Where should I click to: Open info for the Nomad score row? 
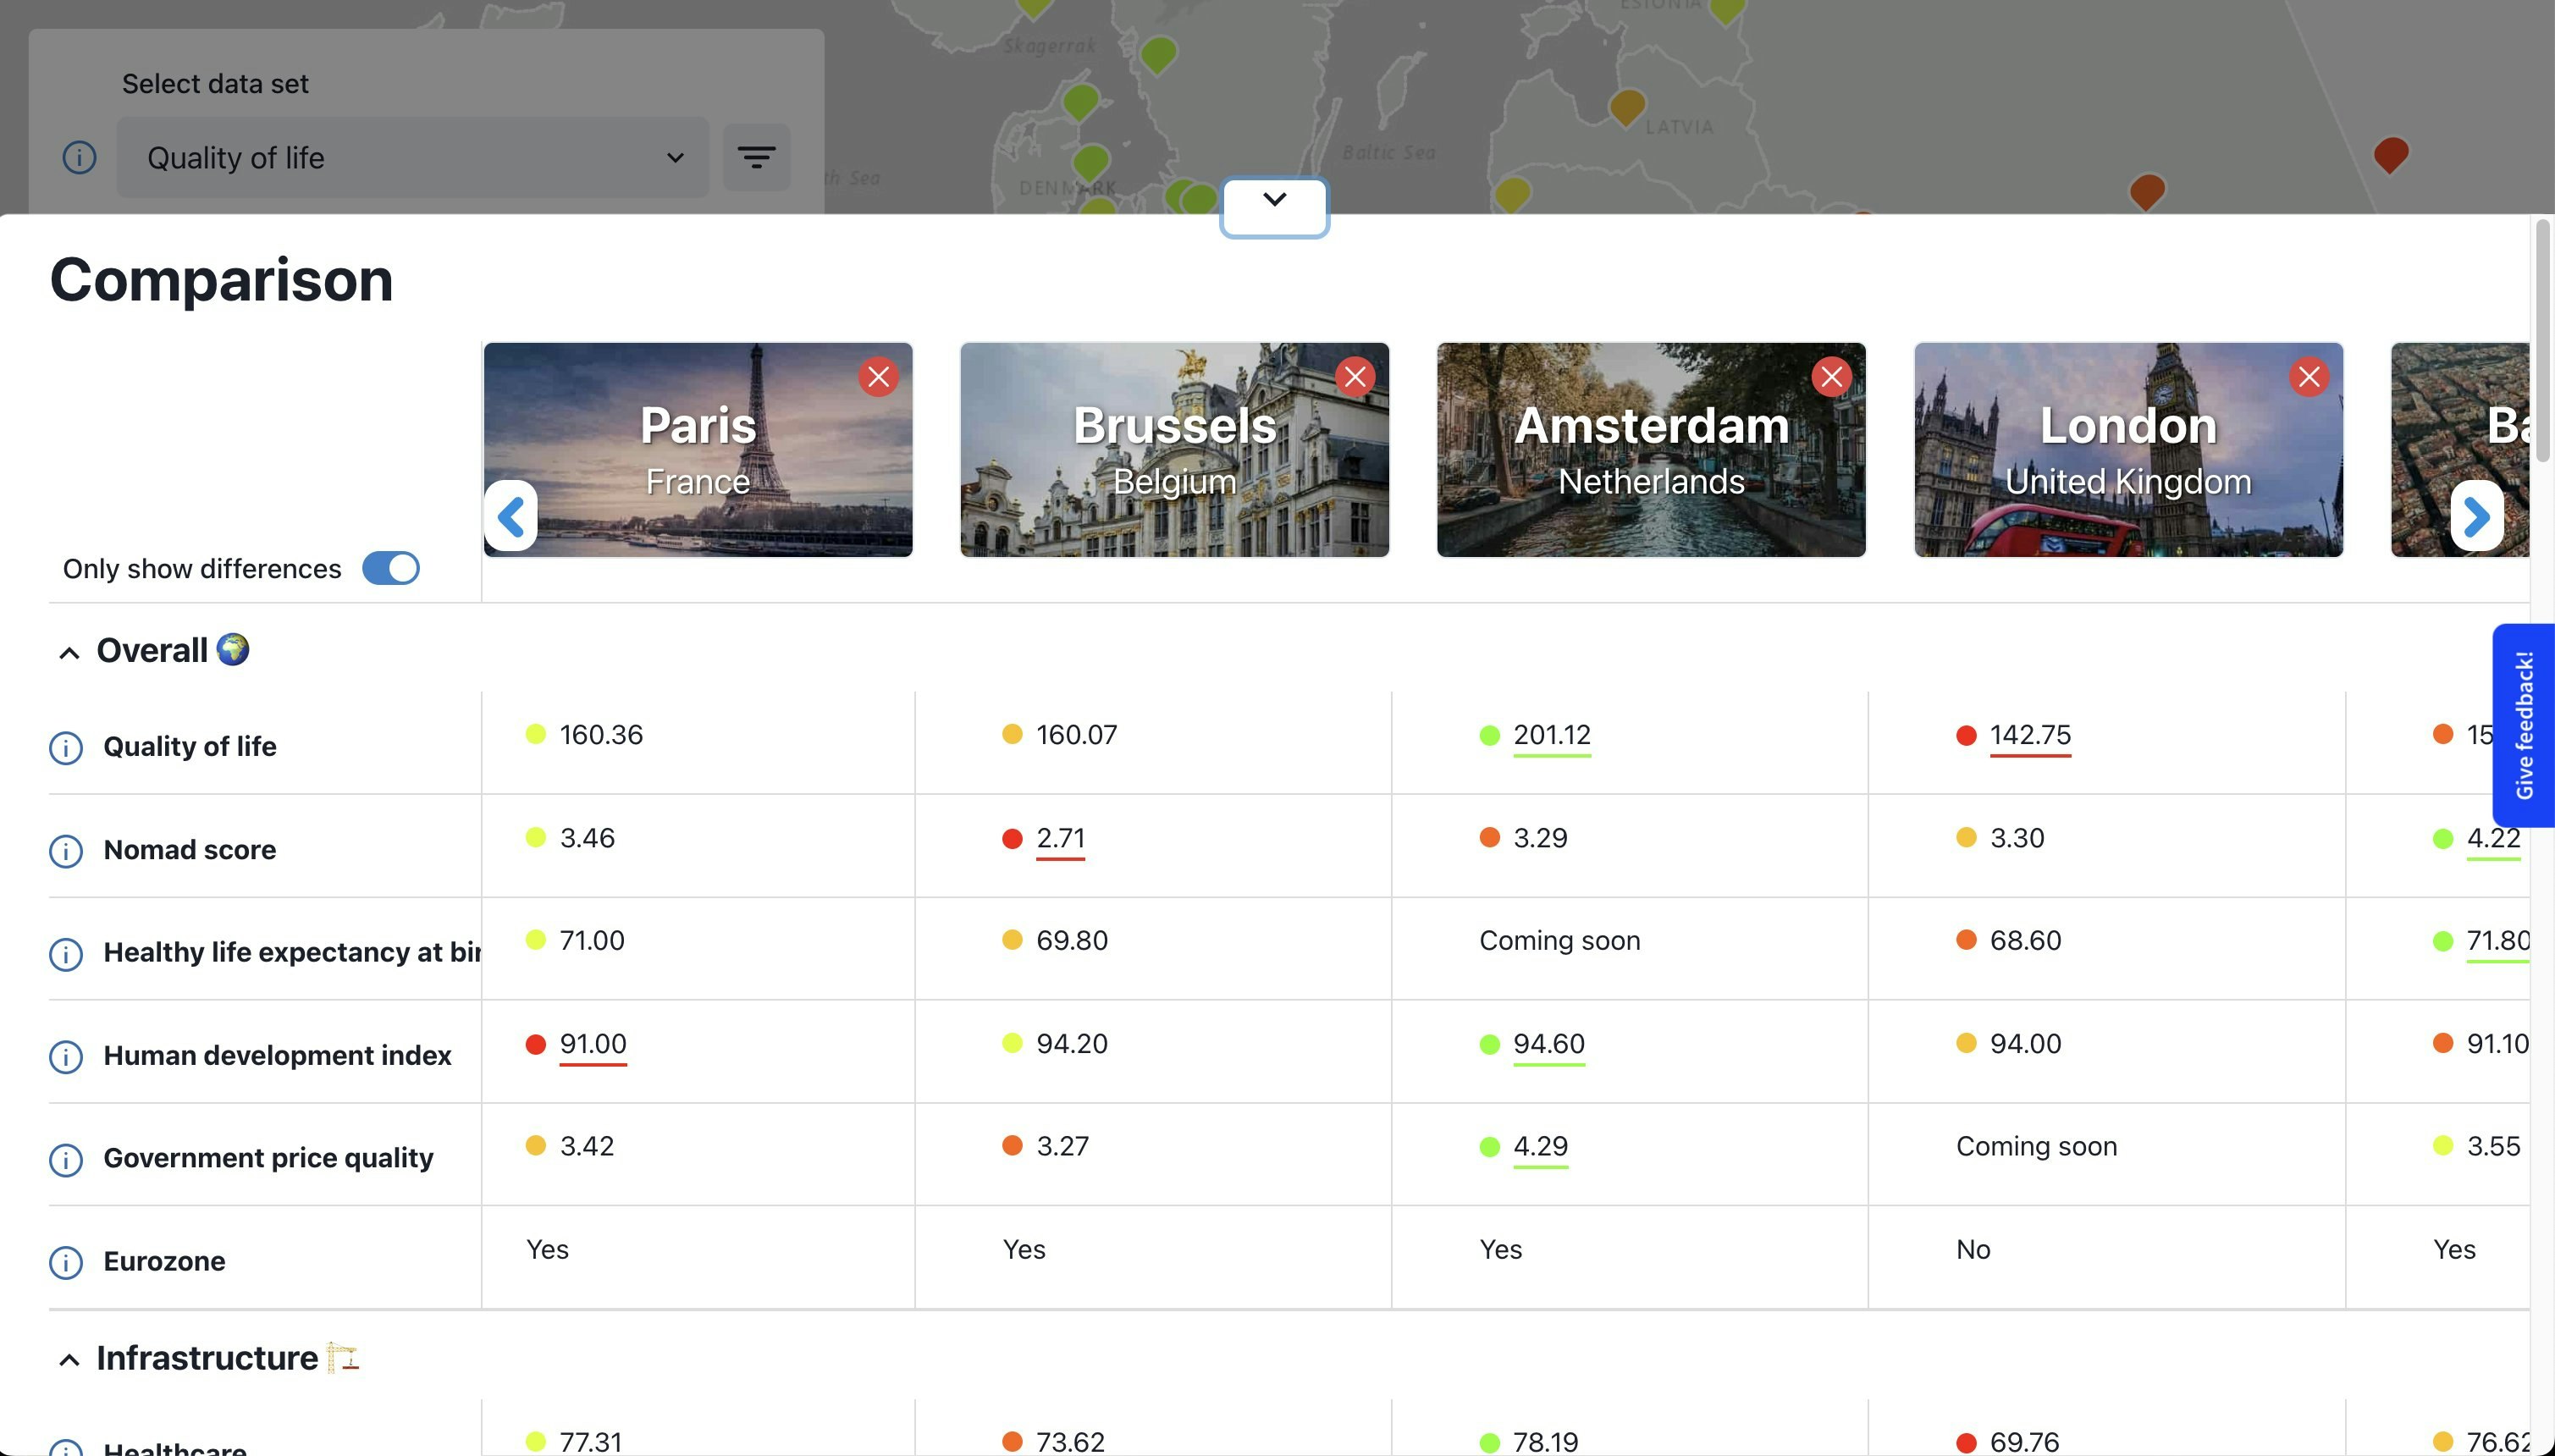click(x=66, y=851)
